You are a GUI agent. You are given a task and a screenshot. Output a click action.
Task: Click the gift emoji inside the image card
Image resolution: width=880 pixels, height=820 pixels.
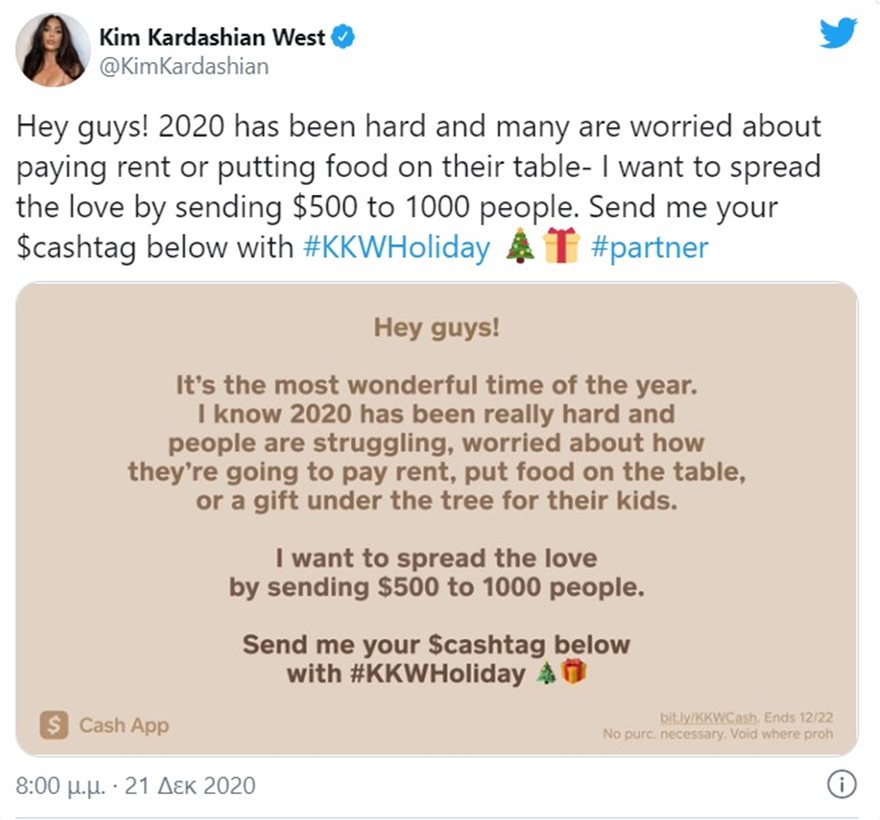(573, 672)
